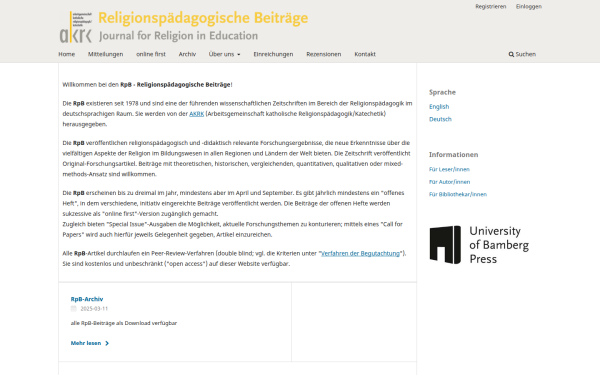Open the Kontakt page

tap(365, 54)
